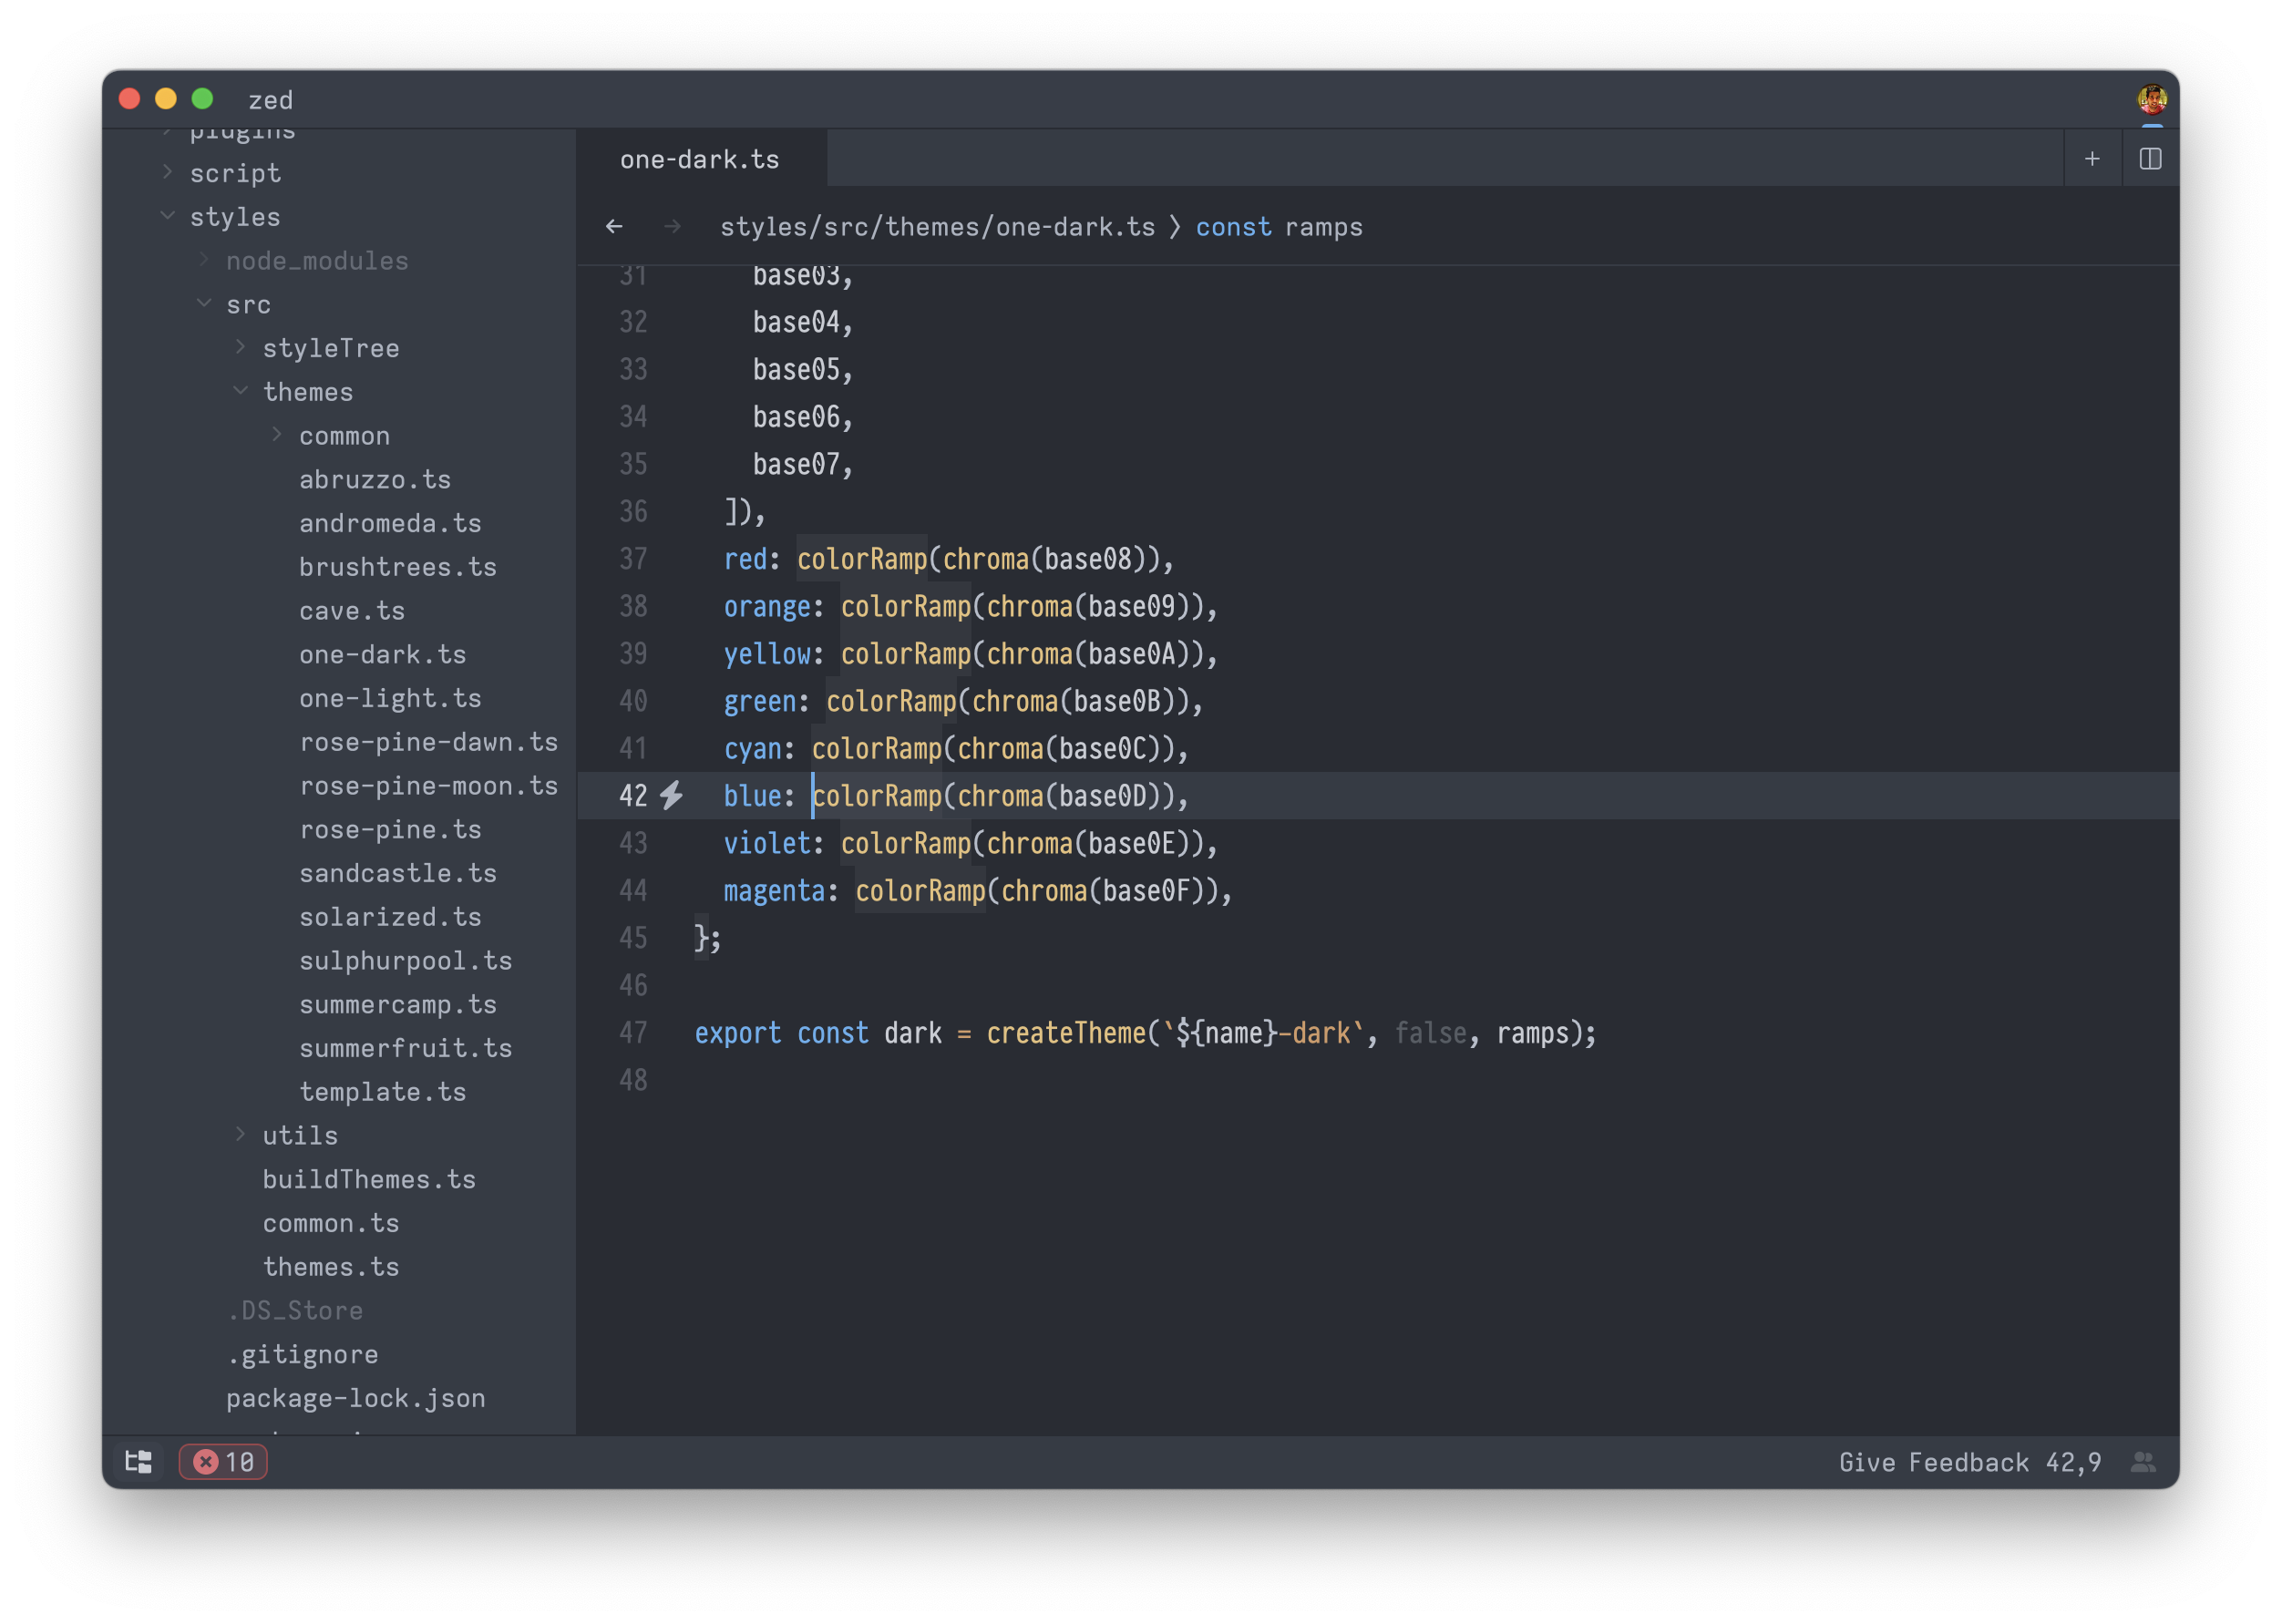Click the forward navigation arrow

[x=672, y=227]
